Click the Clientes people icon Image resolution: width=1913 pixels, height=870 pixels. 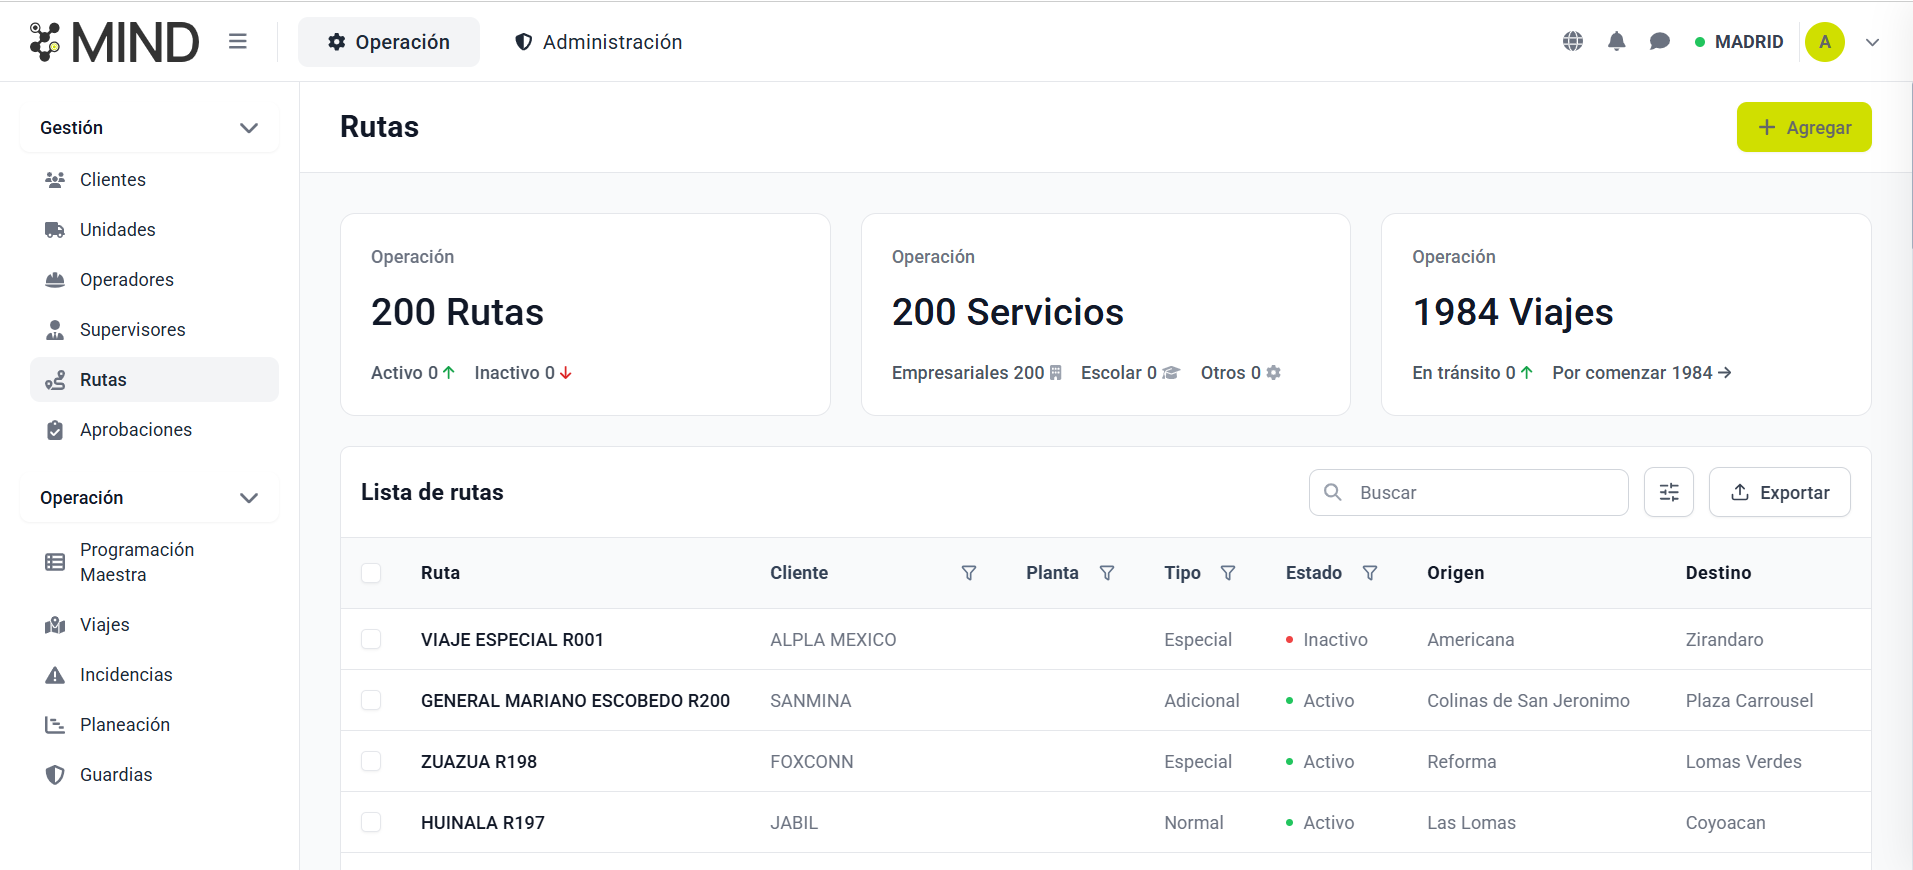[x=55, y=180]
